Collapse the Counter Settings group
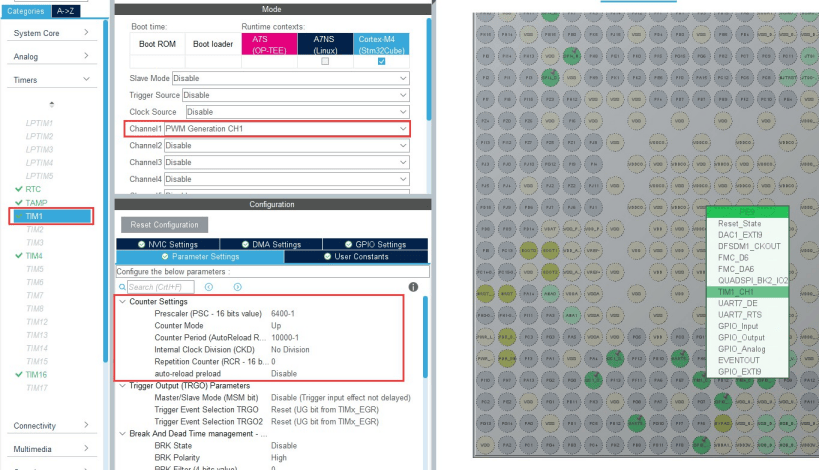820x470 pixels. coord(122,302)
